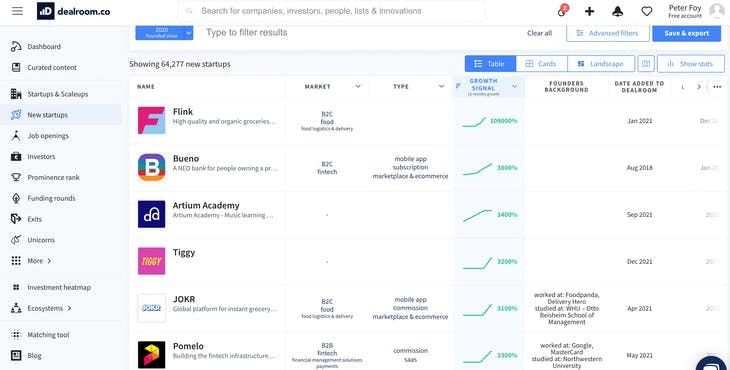Viewport: 730px width, 370px height.
Task: Click Flink 109000% growth value
Action: coord(503,121)
